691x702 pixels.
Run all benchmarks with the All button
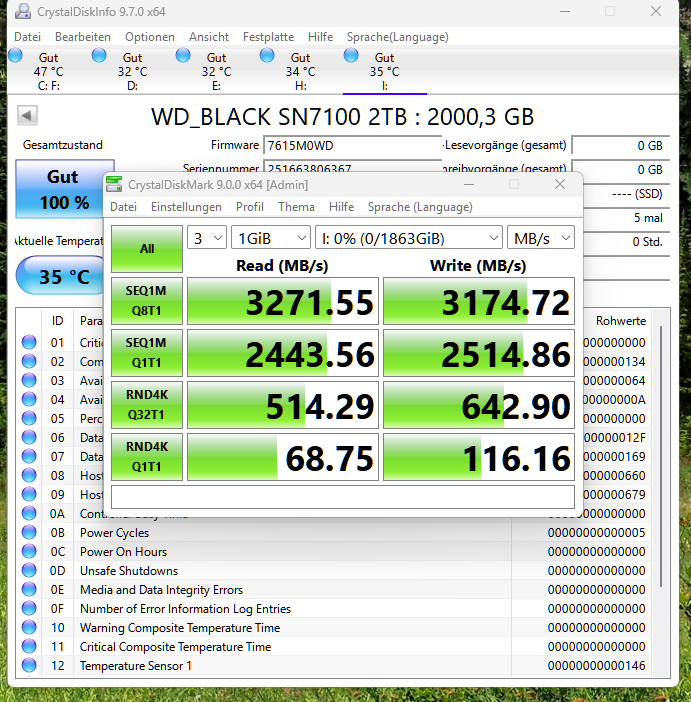[x=147, y=249]
